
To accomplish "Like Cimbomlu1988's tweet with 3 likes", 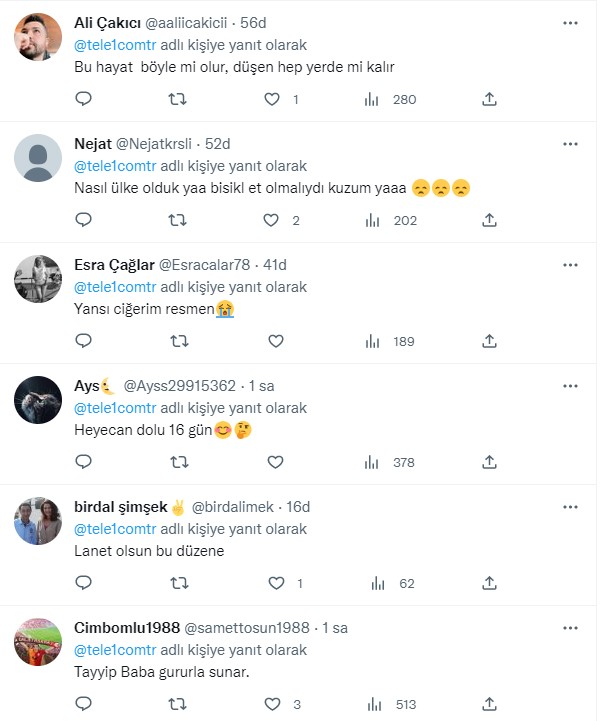I will pos(272,704).
